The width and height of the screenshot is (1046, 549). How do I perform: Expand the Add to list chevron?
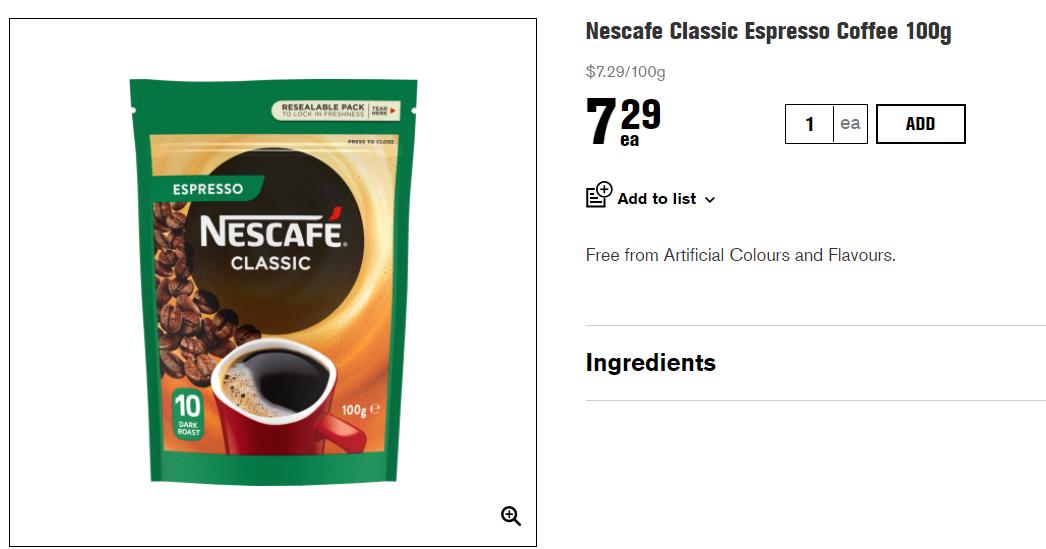coord(710,199)
